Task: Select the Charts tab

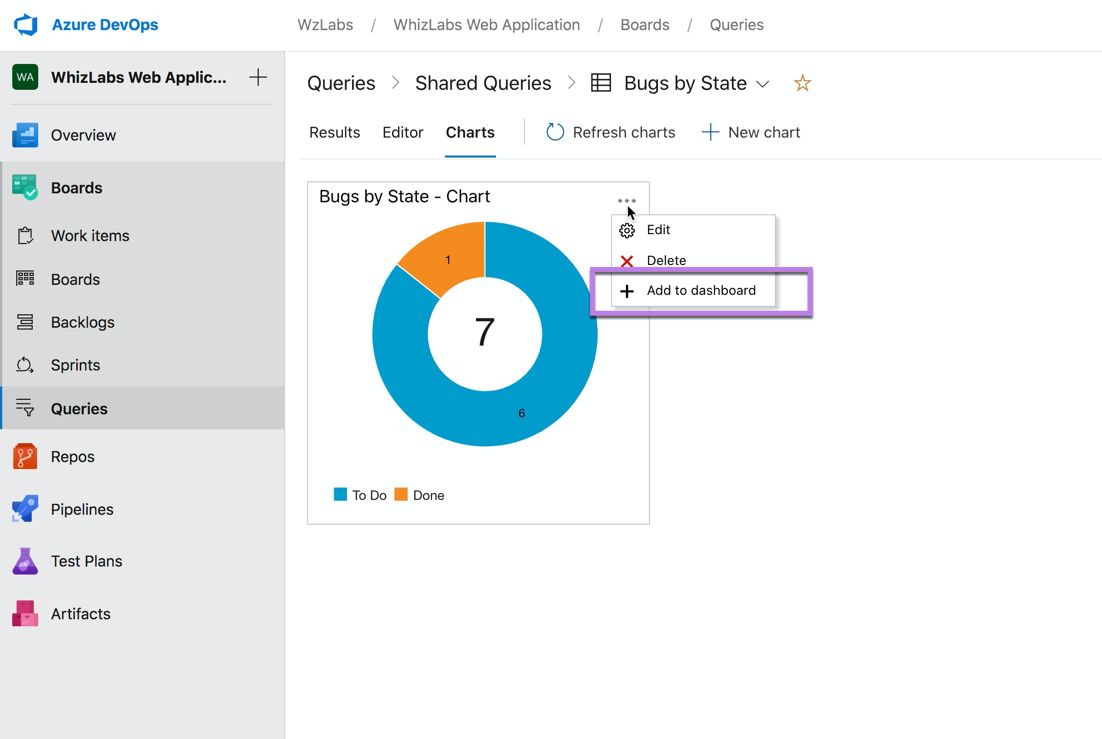Action: click(470, 132)
